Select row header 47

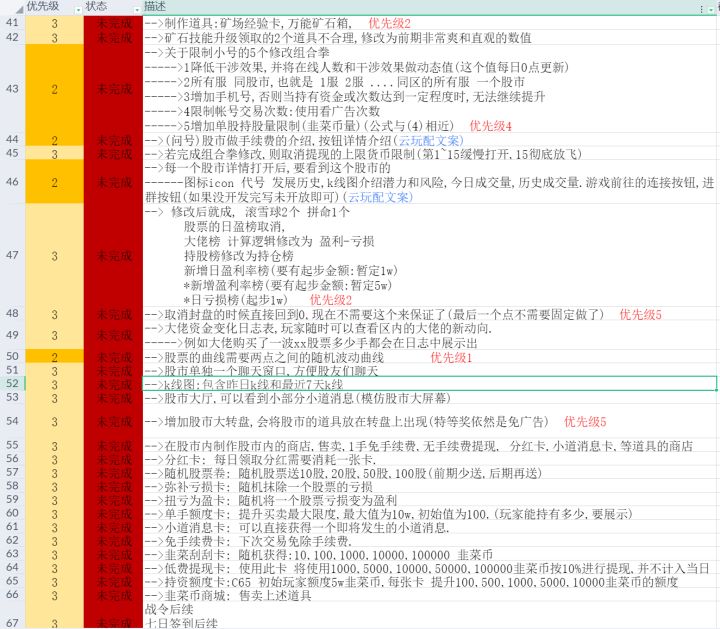click(12, 255)
